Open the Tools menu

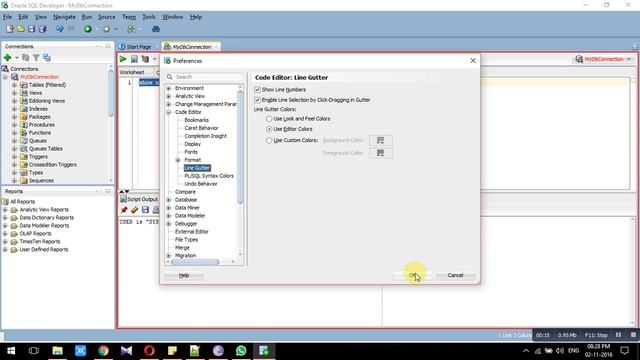point(149,17)
